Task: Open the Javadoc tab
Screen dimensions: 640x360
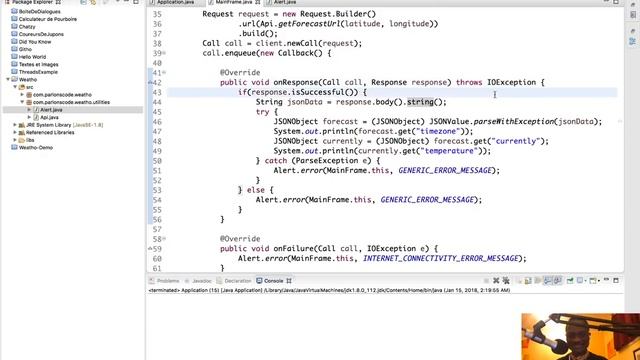Action: click(x=198, y=281)
